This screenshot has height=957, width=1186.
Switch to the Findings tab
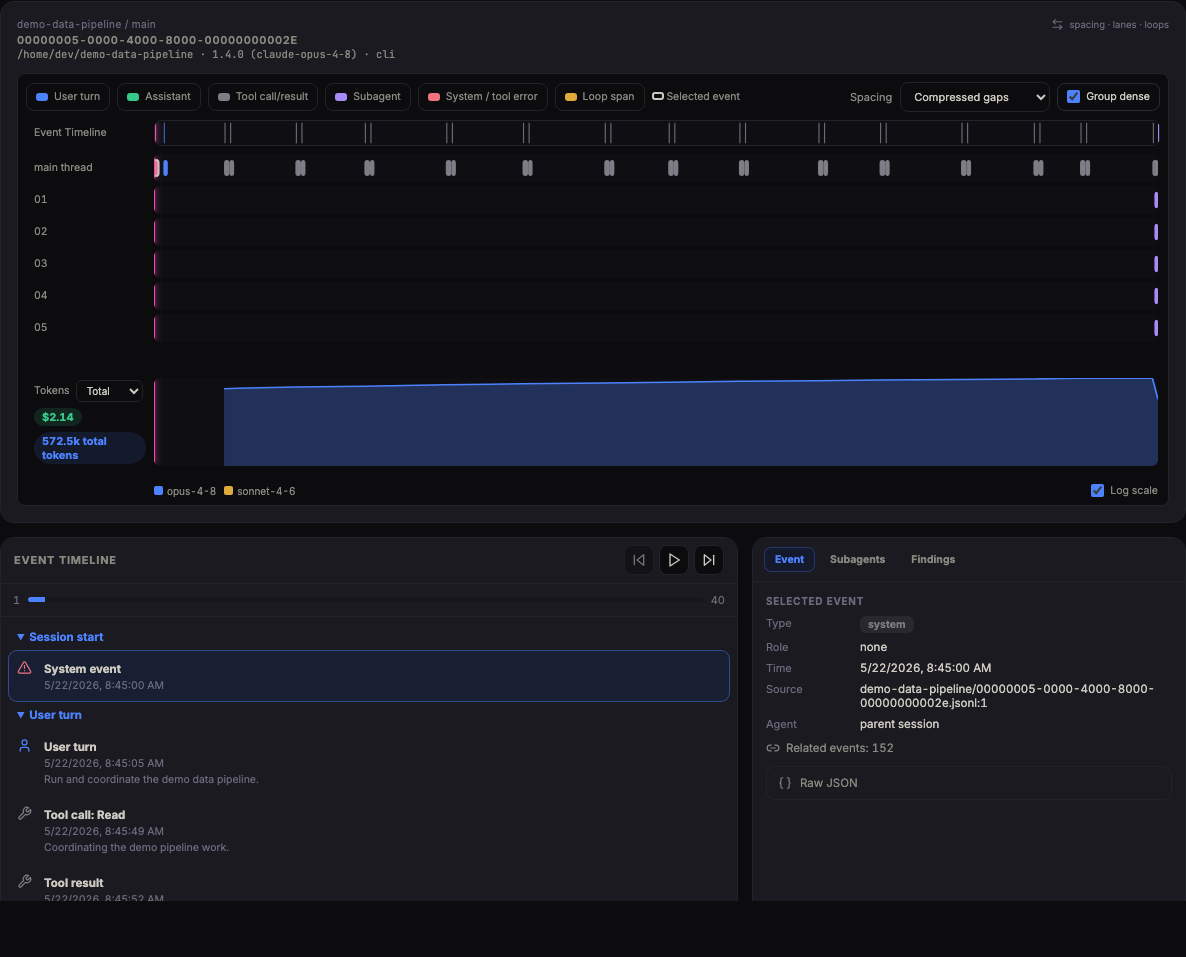[x=933, y=559]
